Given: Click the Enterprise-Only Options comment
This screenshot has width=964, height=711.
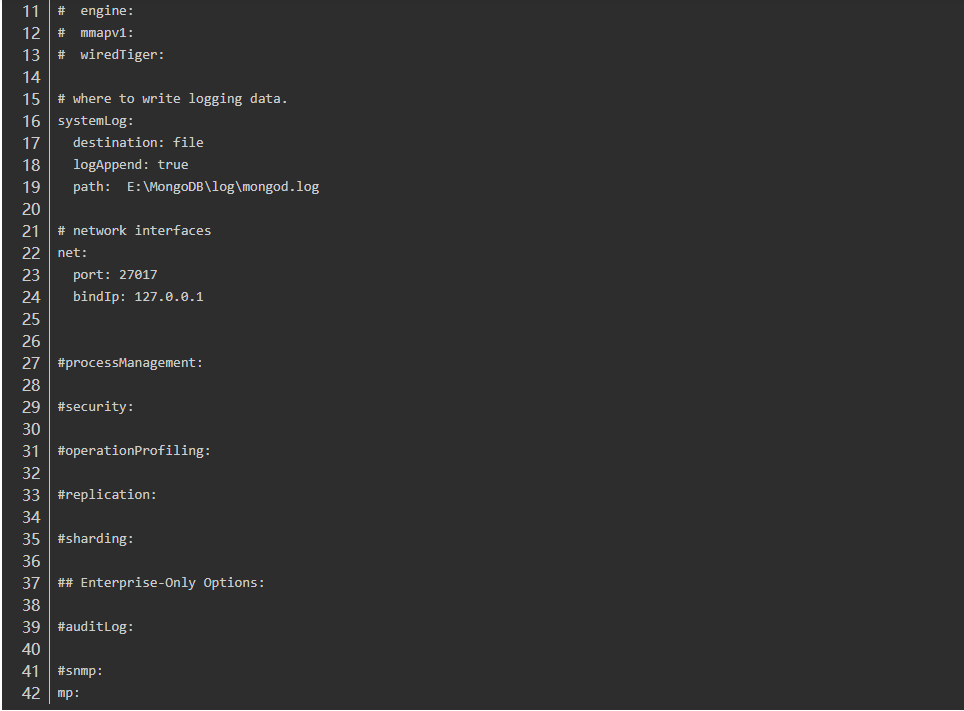Looking at the screenshot, I should [161, 583].
